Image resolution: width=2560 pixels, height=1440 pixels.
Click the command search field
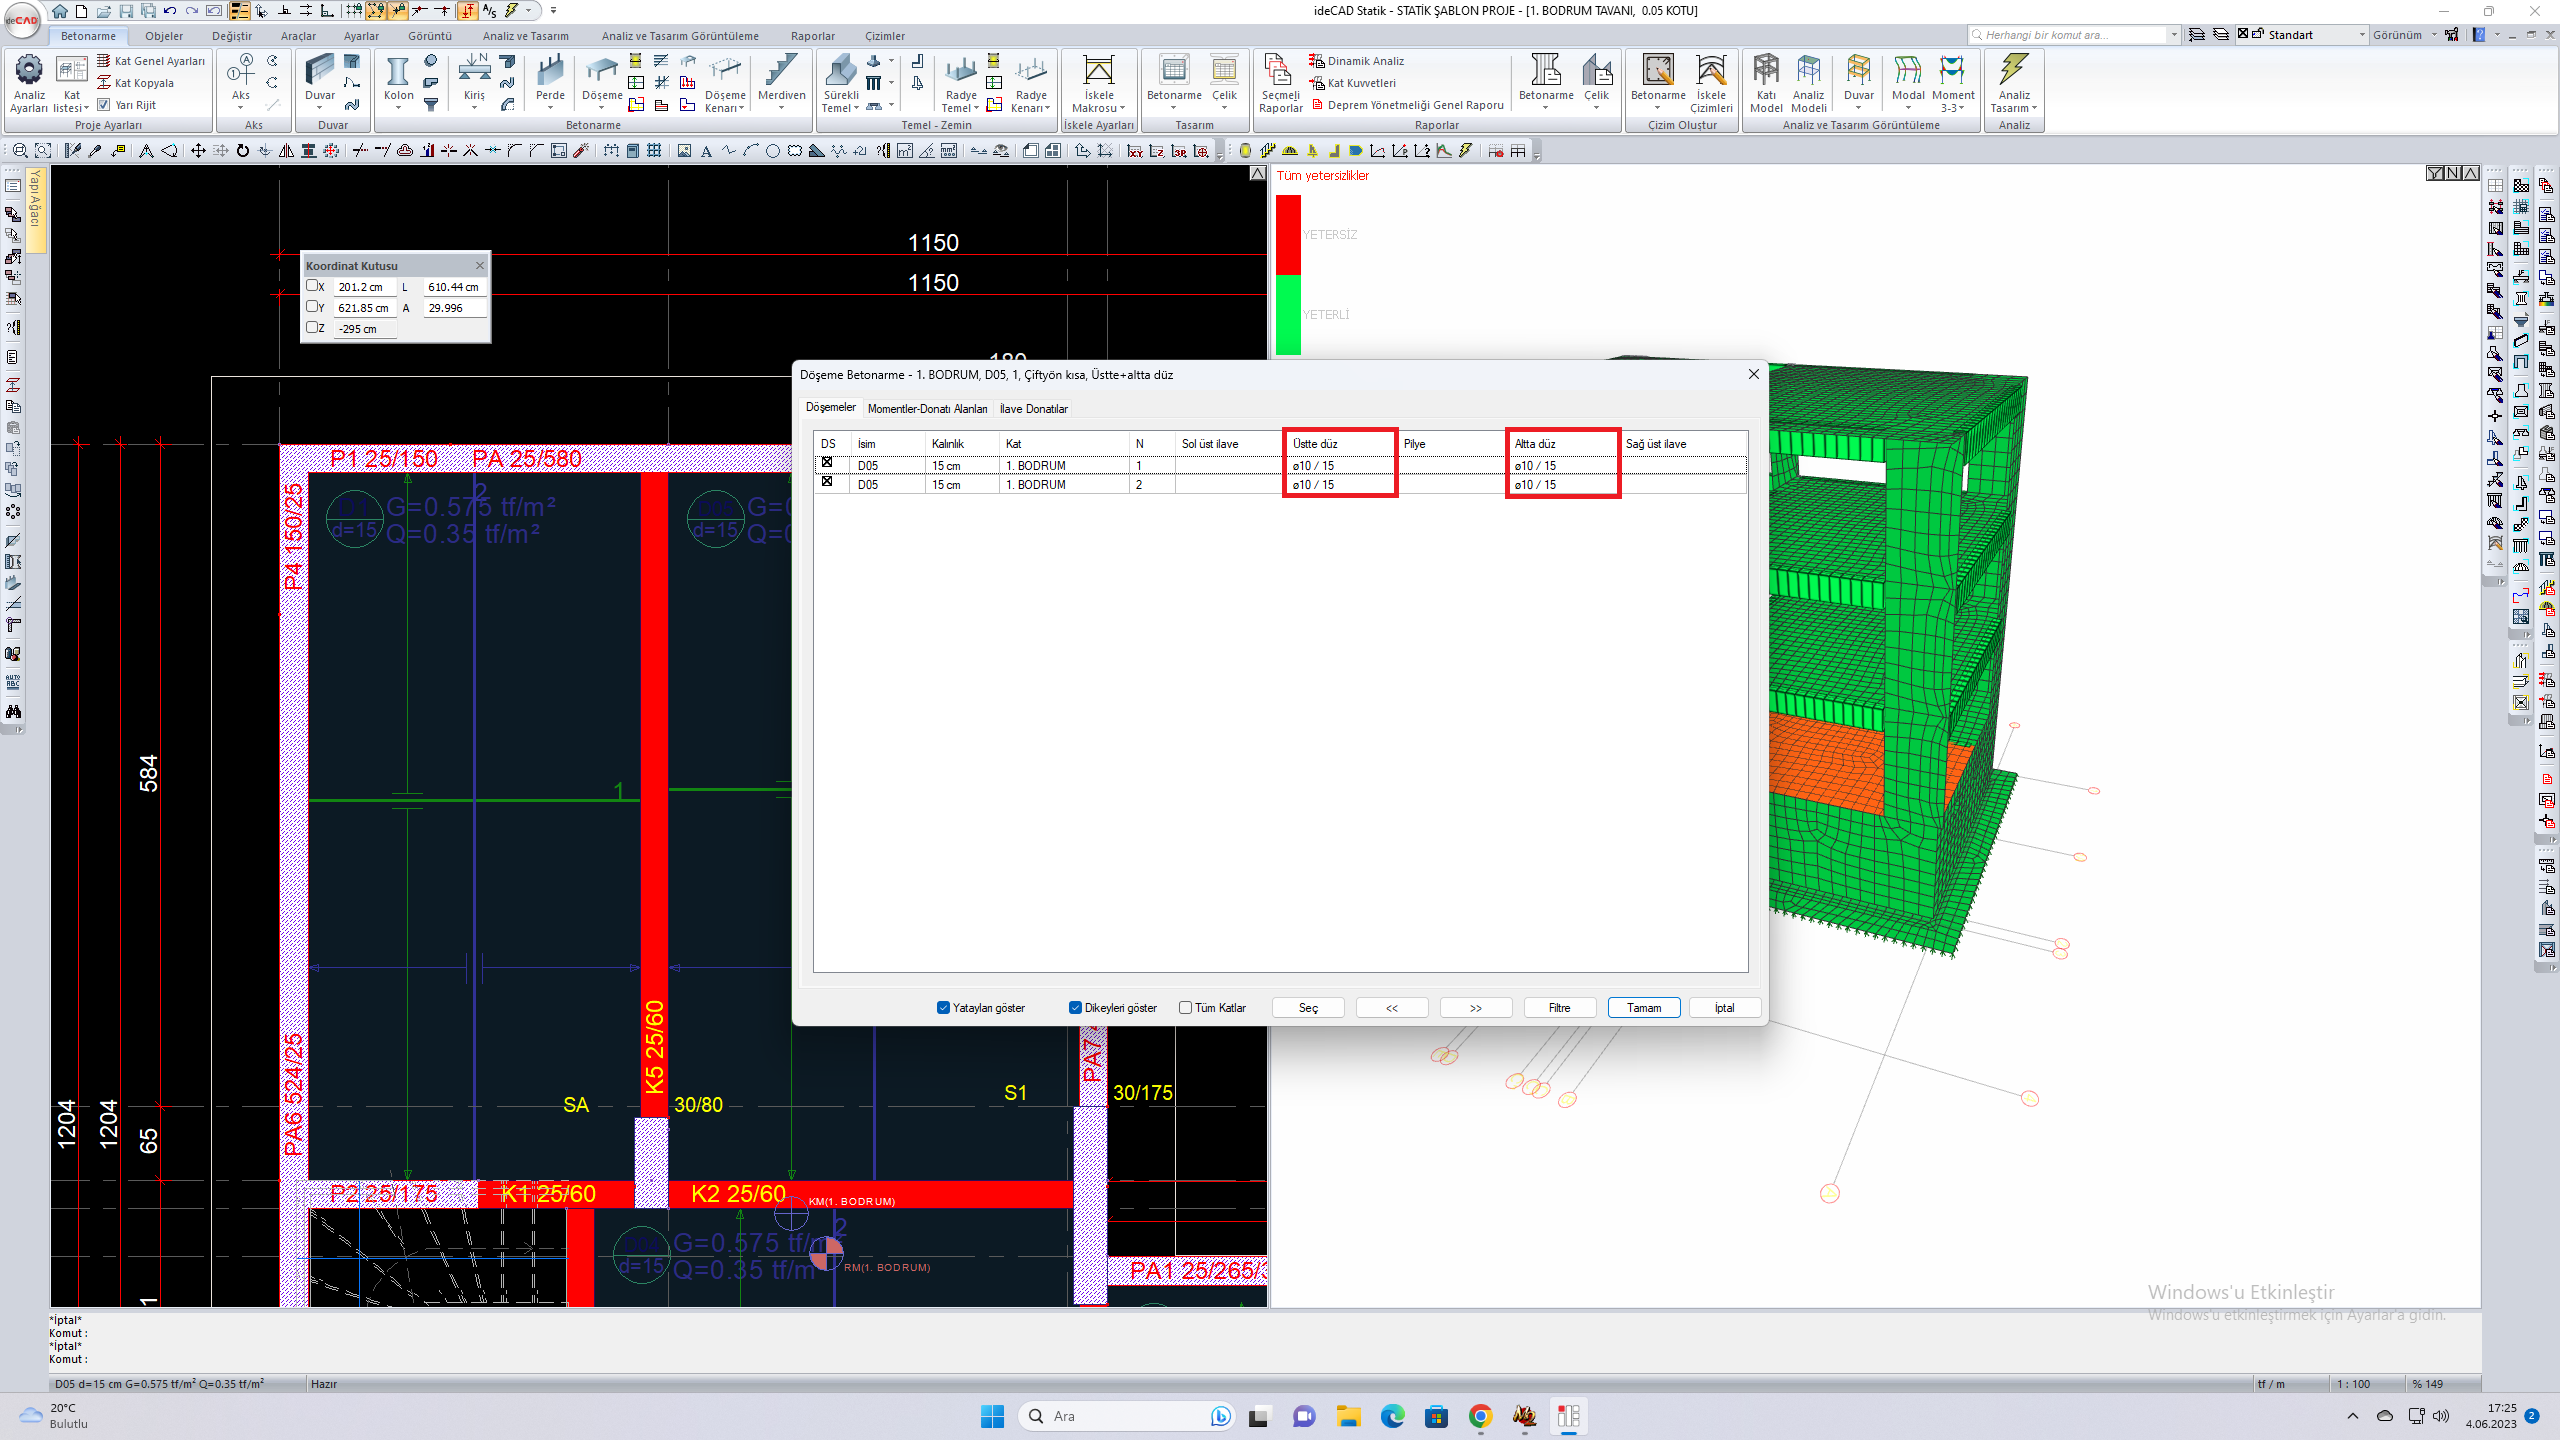point(2072,35)
